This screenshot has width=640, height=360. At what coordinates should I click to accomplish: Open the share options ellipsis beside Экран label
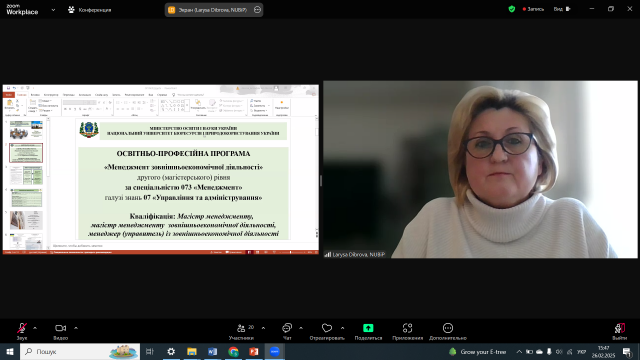tap(257, 10)
